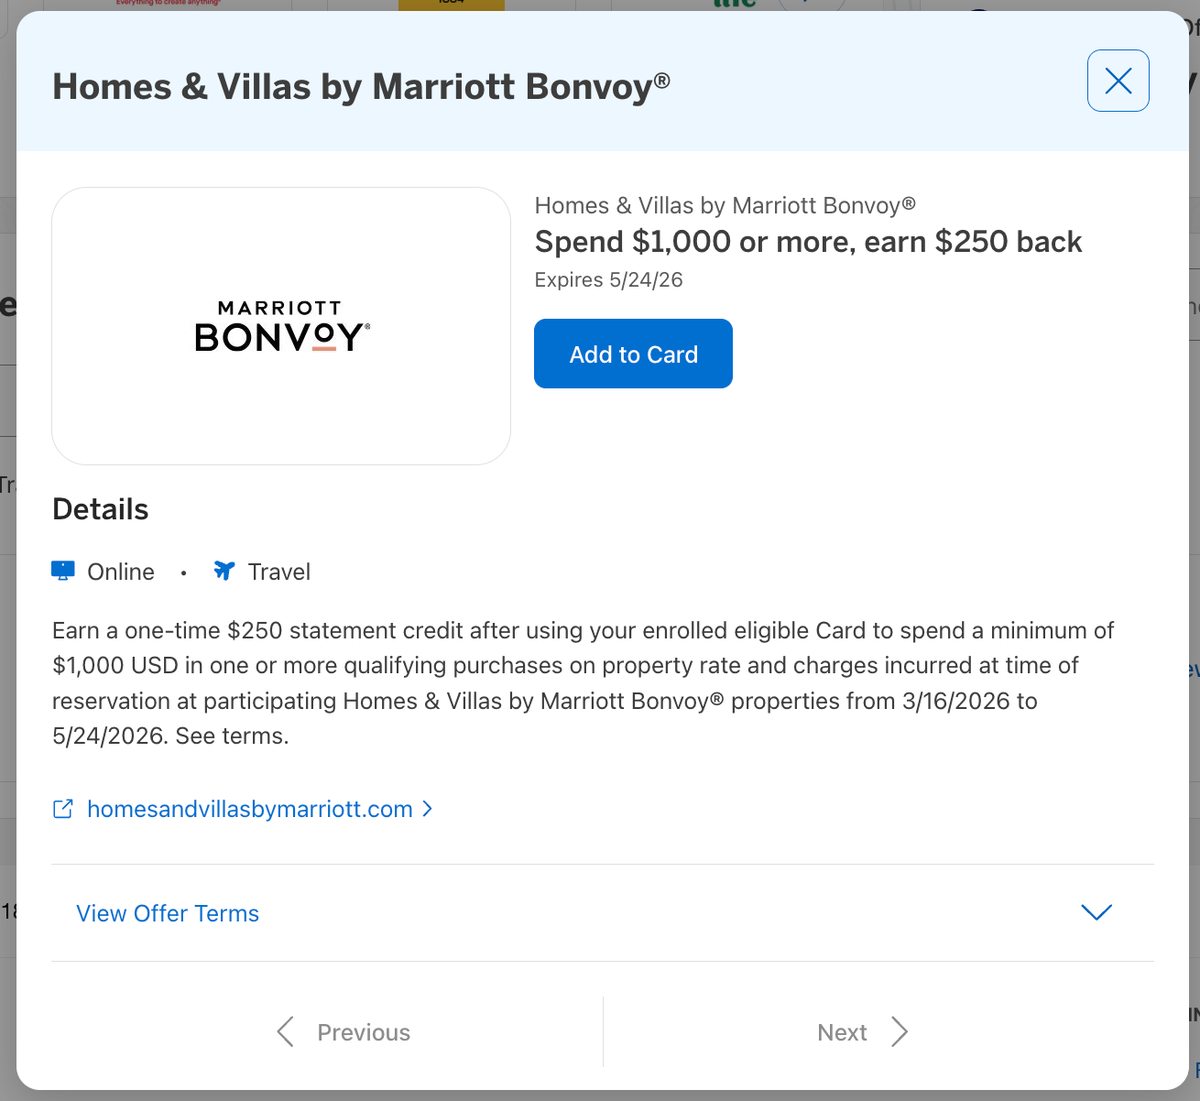Collapse the offer details using the down chevron
Viewport: 1200px width, 1101px height.
1095,912
